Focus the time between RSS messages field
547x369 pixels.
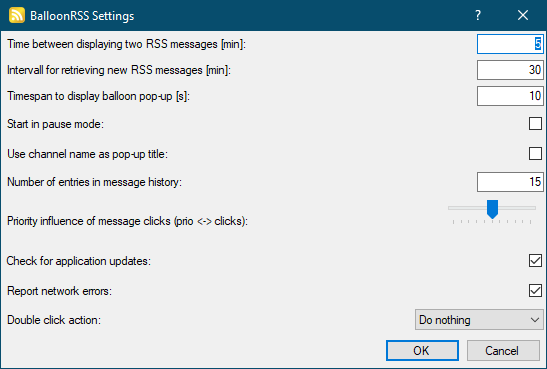[x=510, y=44]
